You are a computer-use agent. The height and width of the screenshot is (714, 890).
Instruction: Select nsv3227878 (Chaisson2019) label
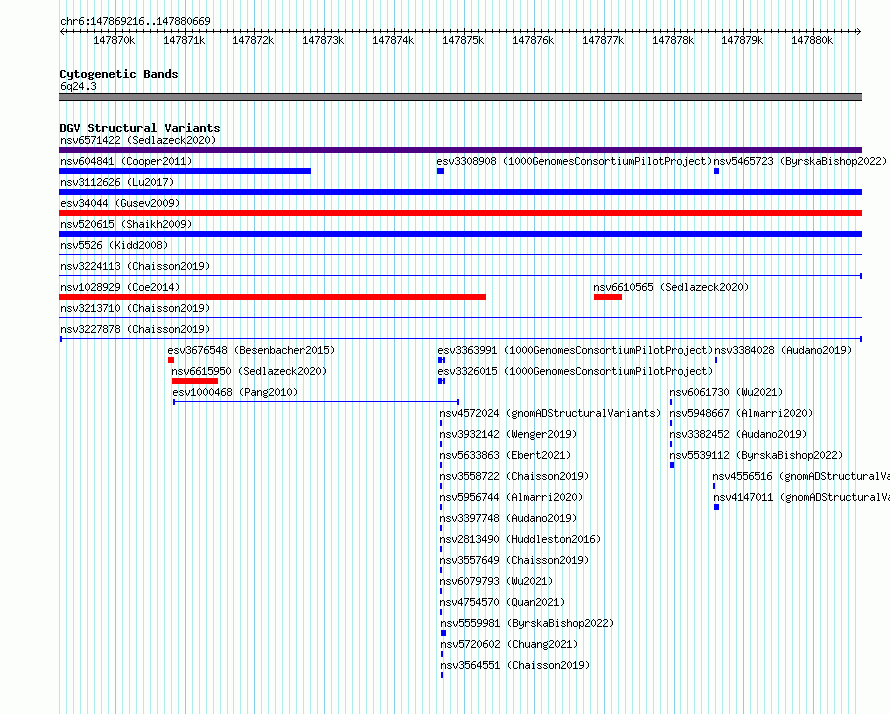pyautogui.click(x=135, y=329)
